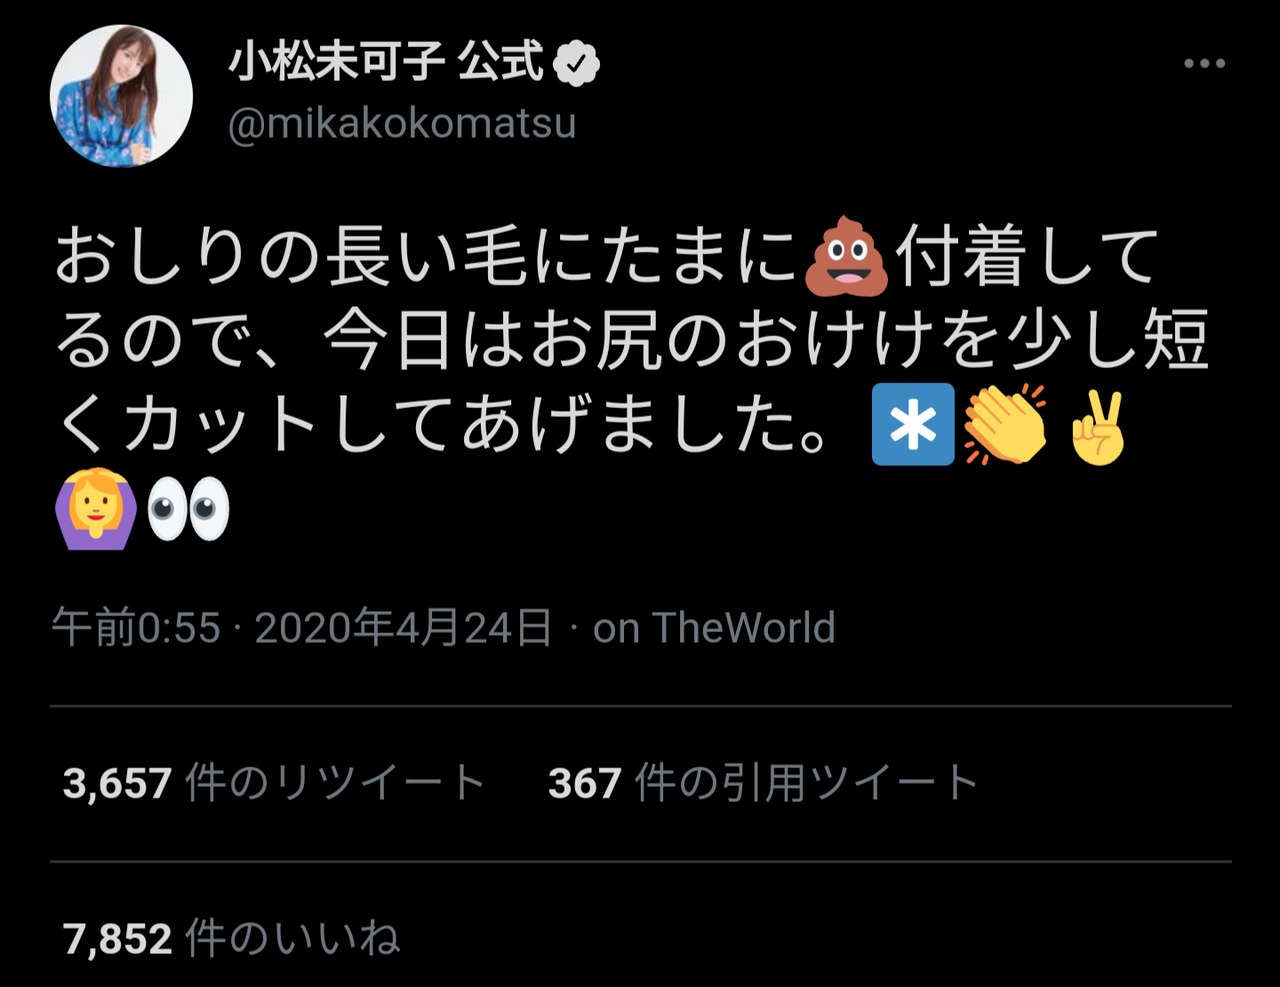
Task: Click the clapping hands emoji
Action: [1005, 424]
